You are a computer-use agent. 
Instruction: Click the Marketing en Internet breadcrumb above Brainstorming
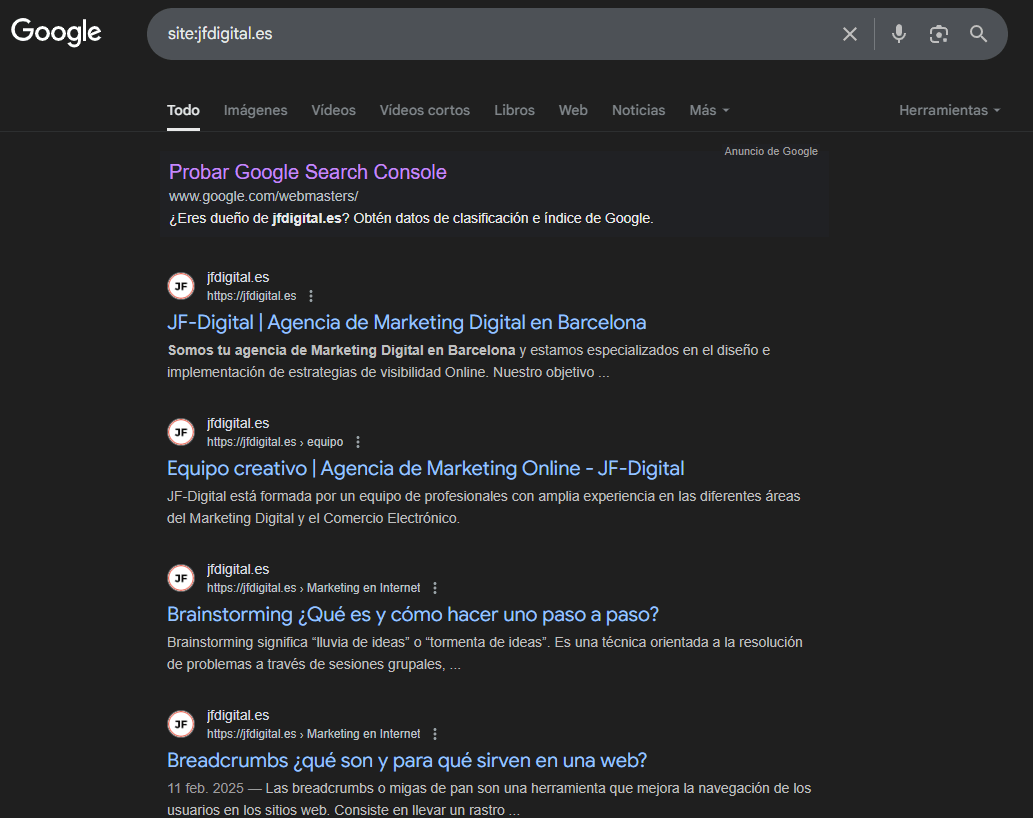[x=364, y=588]
